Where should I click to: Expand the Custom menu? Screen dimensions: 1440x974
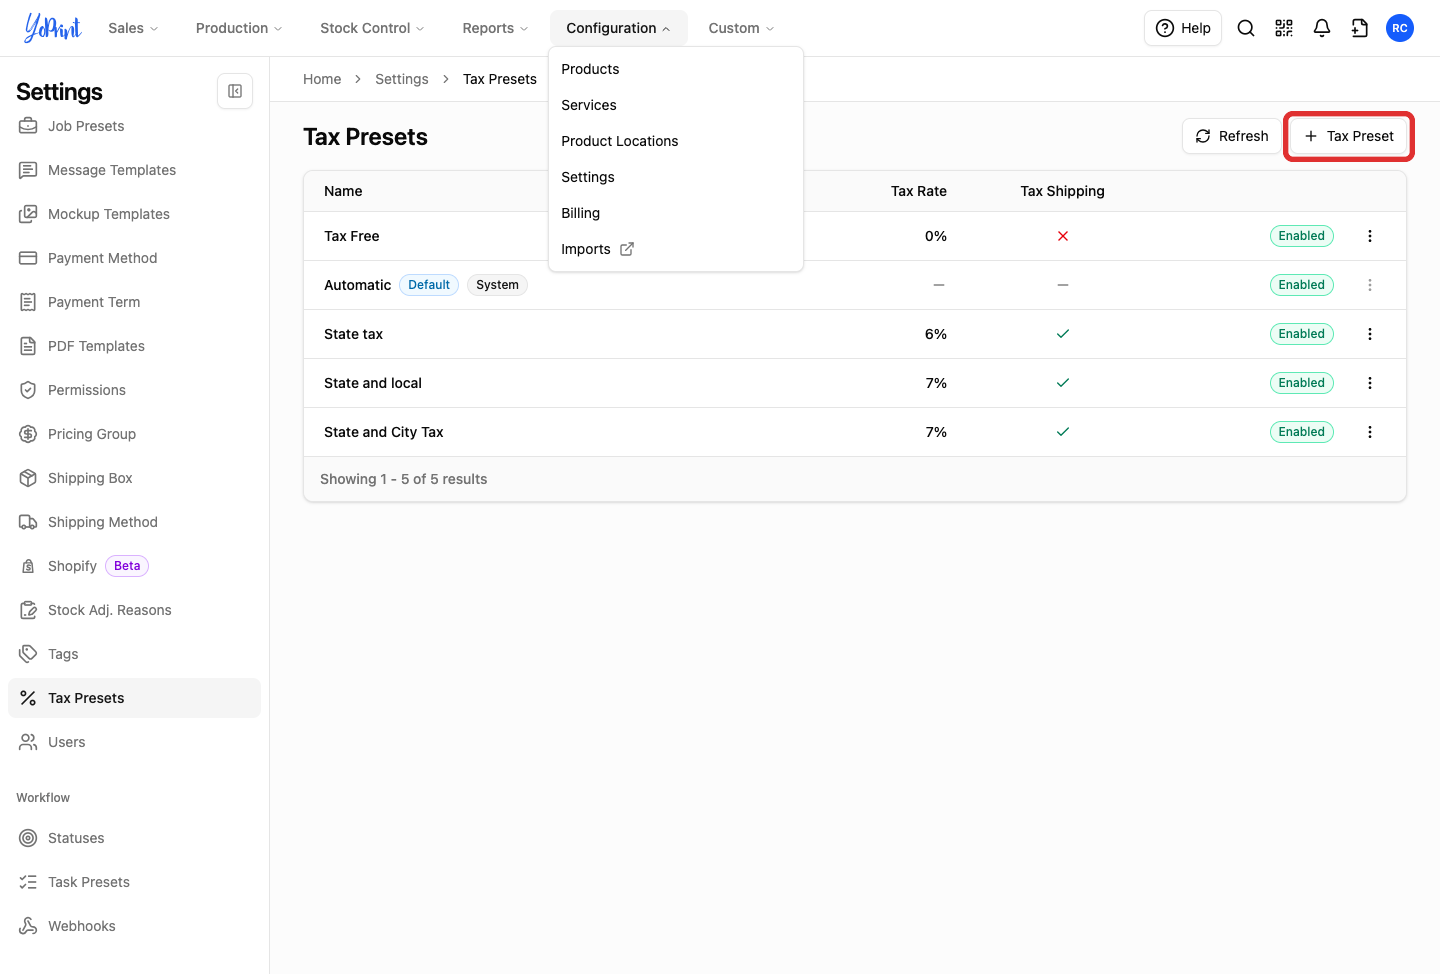[x=741, y=28]
